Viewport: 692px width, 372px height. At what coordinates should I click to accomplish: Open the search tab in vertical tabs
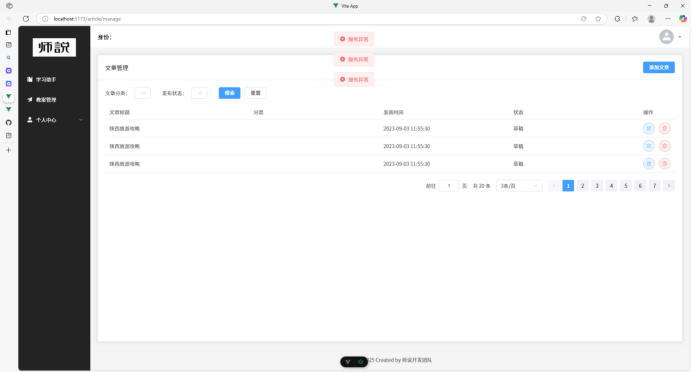(x=8, y=58)
